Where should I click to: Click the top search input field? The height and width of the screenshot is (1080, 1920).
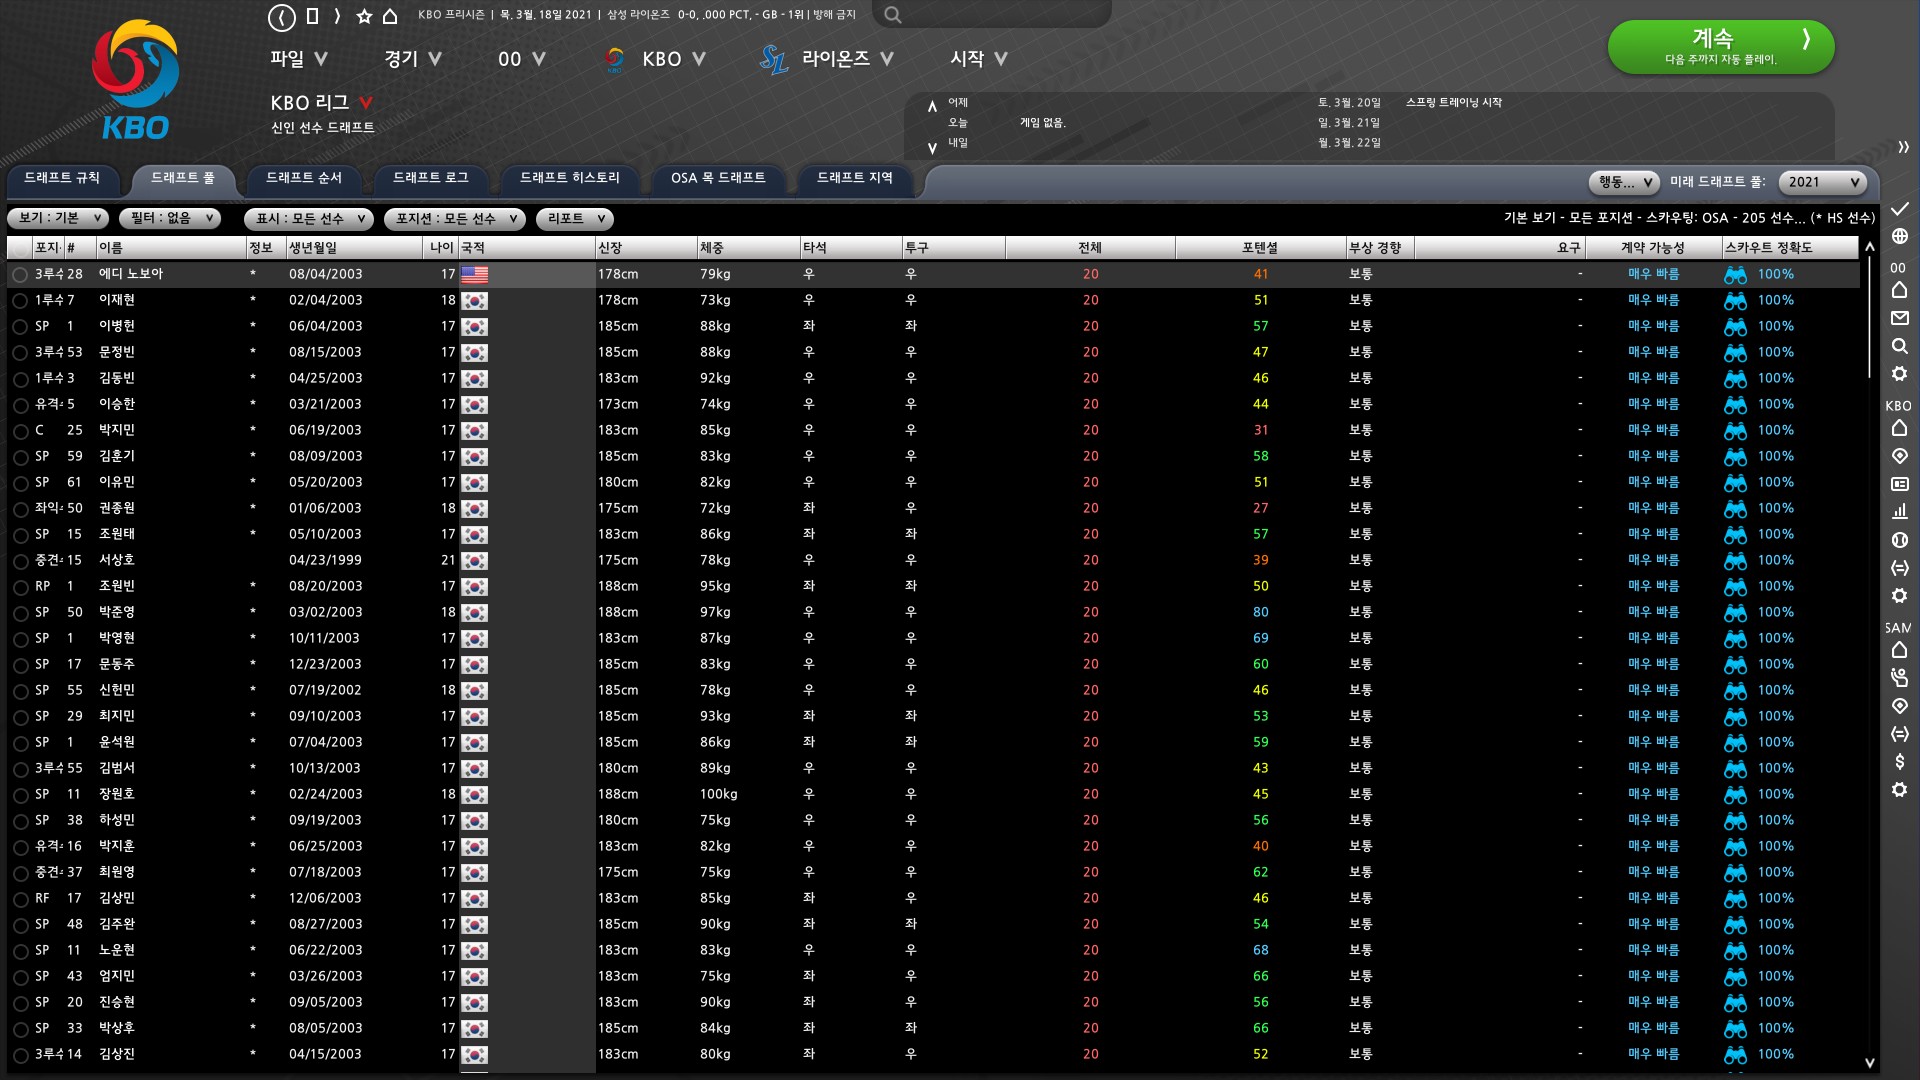1000,15
